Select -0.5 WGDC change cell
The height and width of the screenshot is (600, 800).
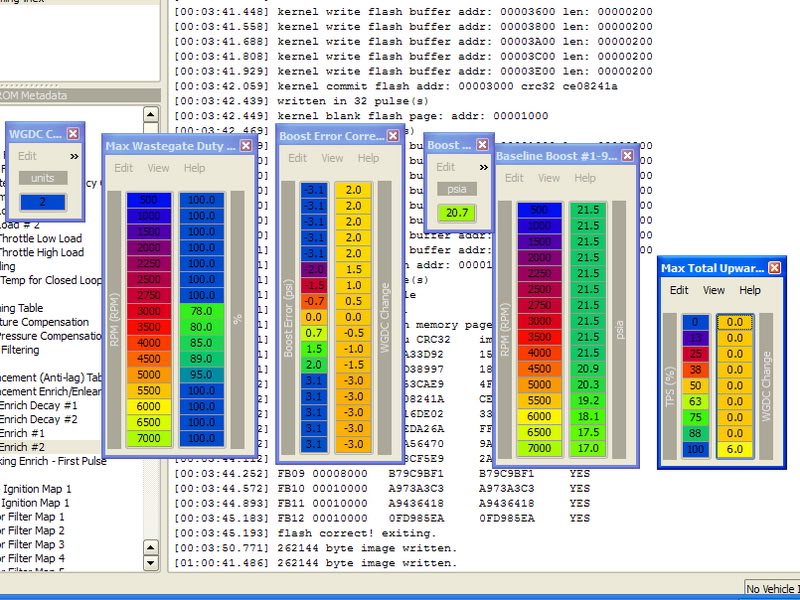(x=353, y=333)
